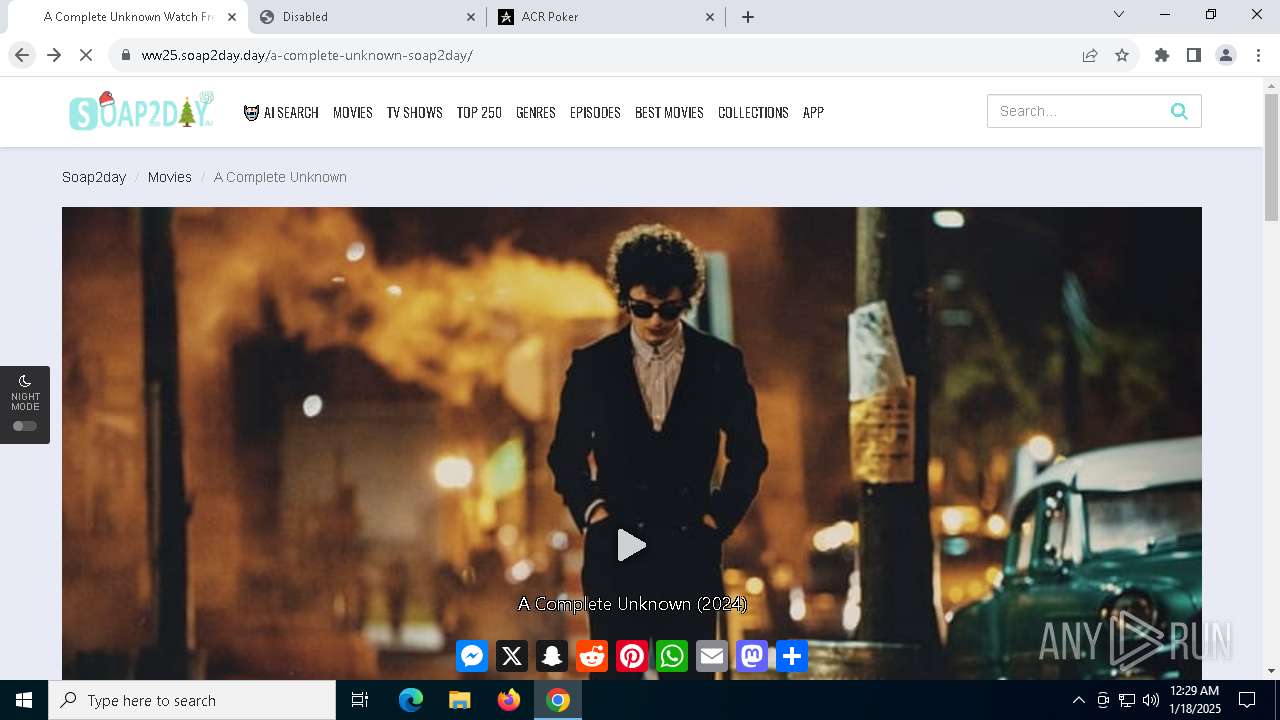The height and width of the screenshot is (720, 1280).
Task: Share on Pinterest icon
Action: point(632,656)
